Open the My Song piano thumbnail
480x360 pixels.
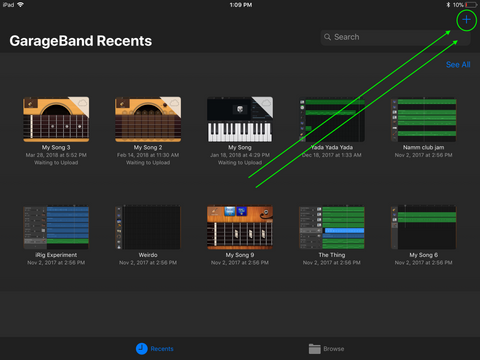pyautogui.click(x=240, y=119)
